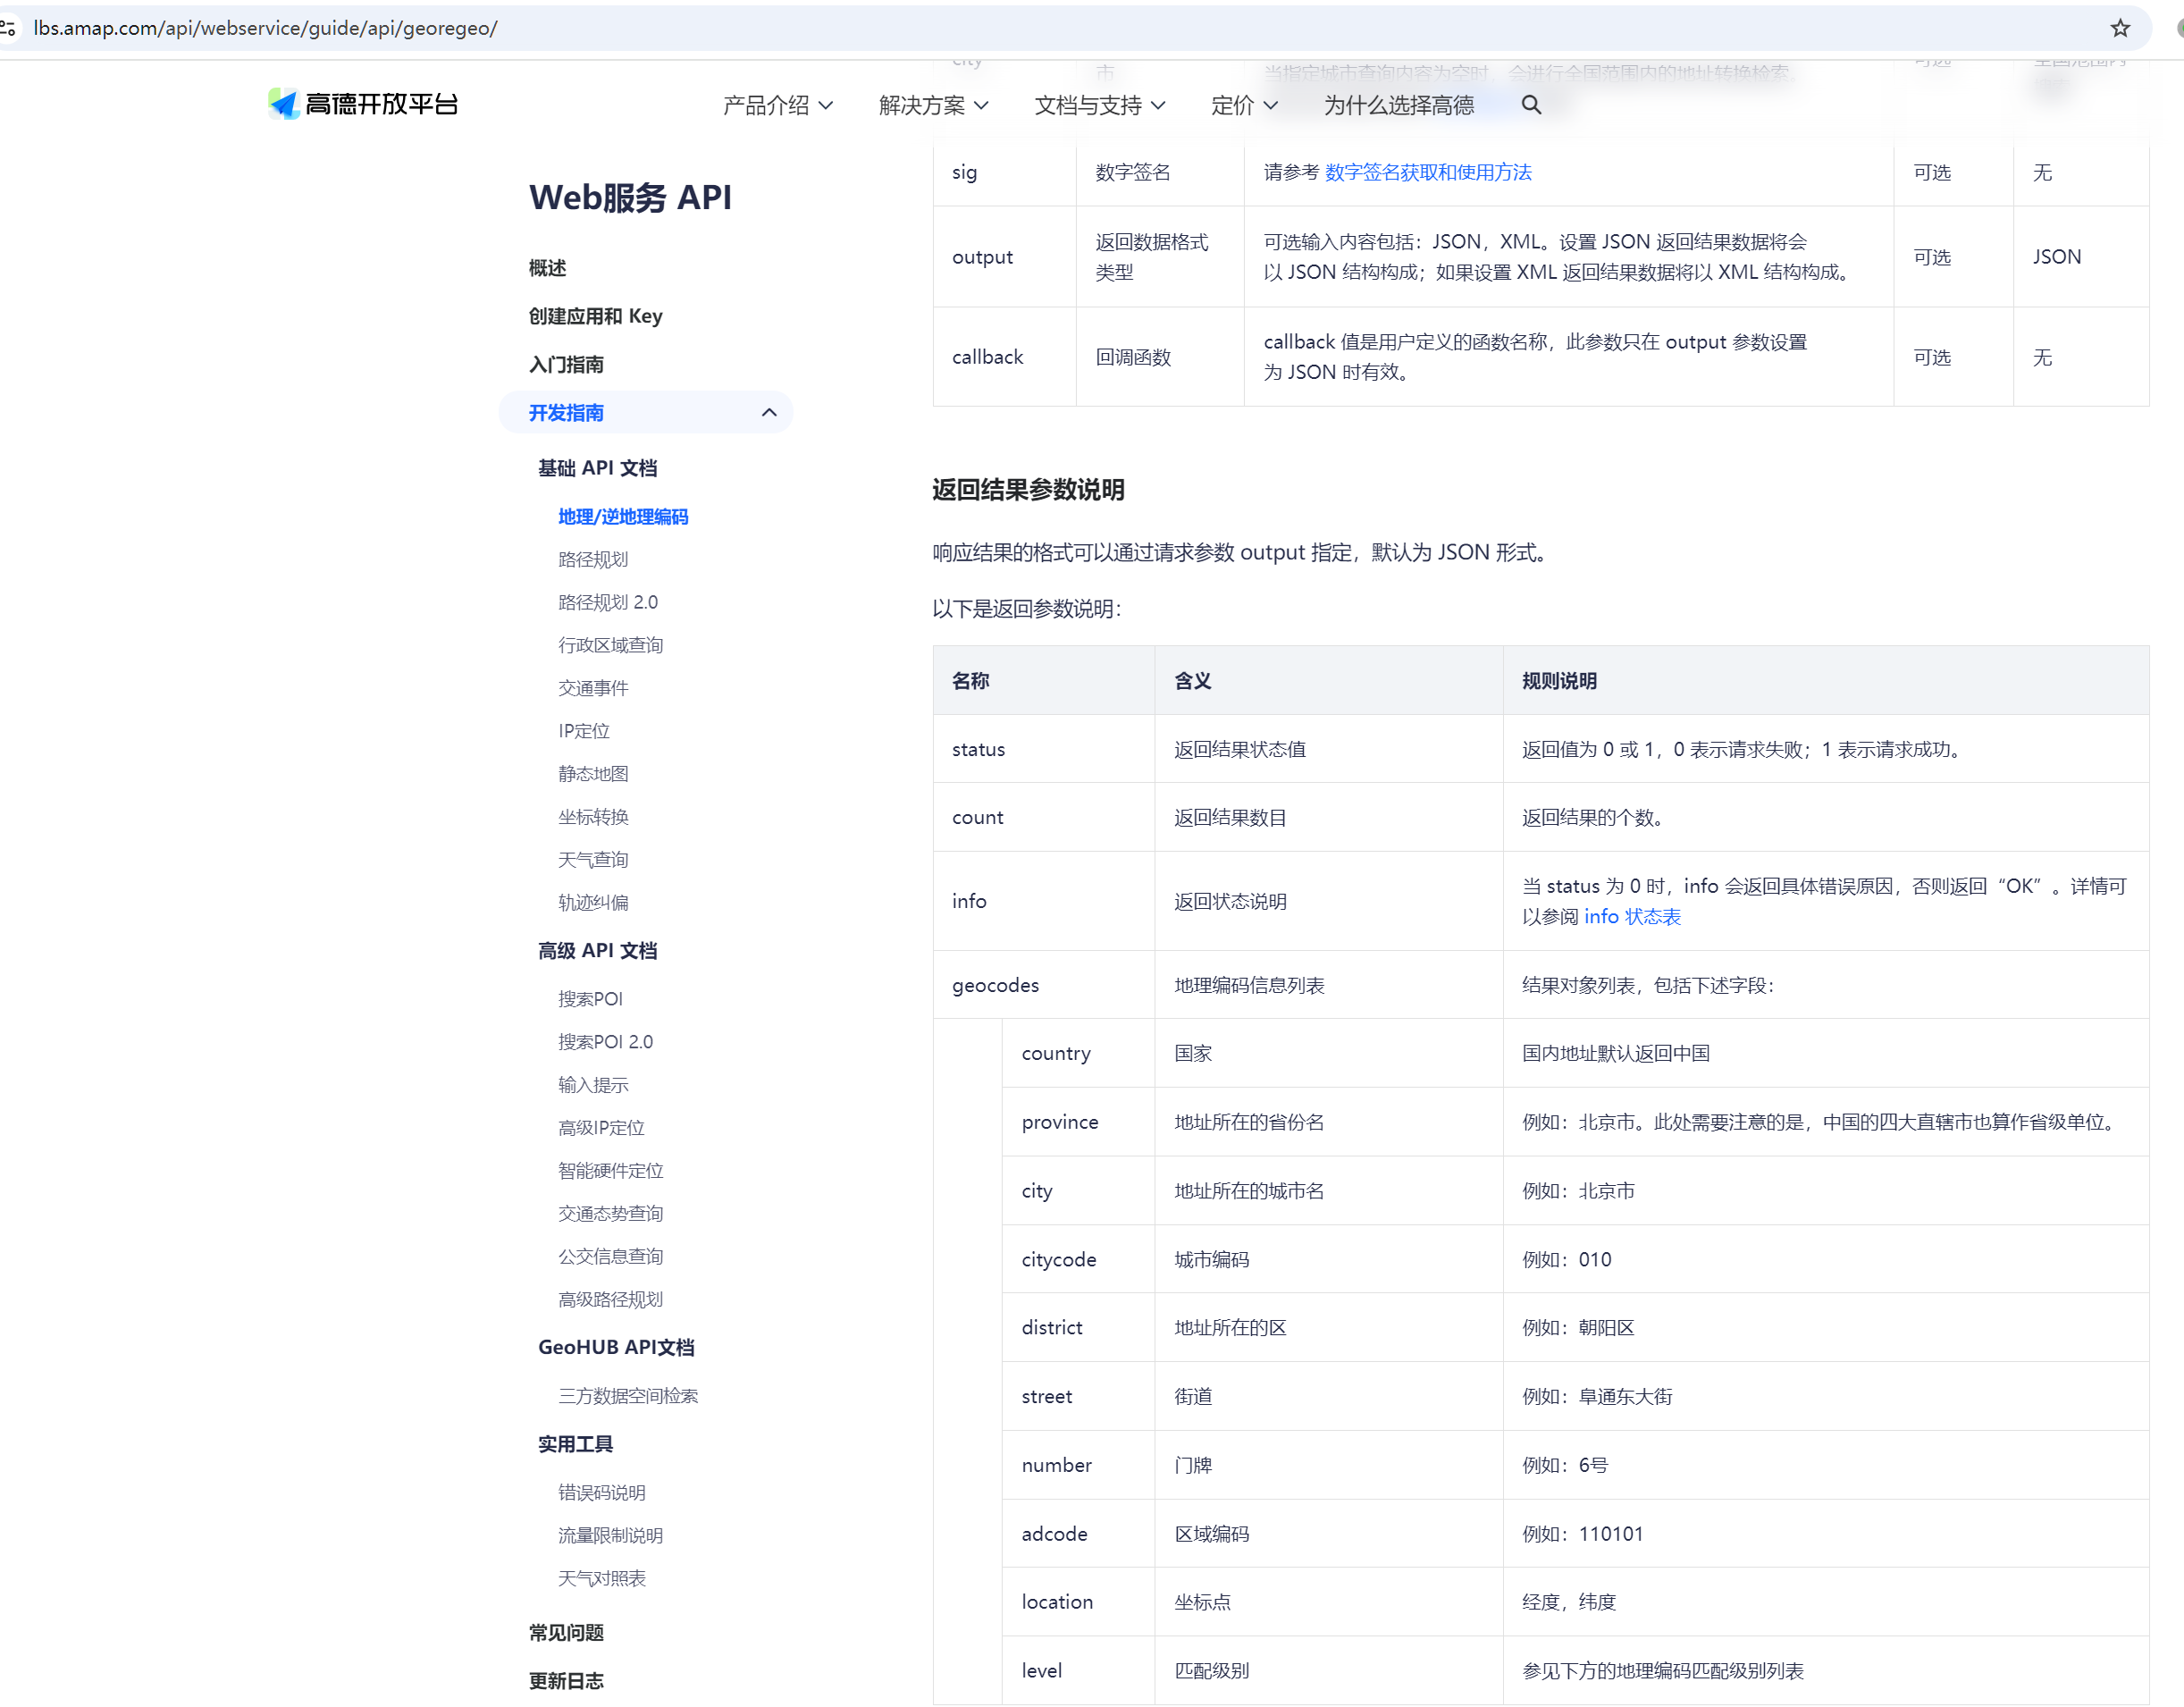Click the 高德开放平台 logo
The height and width of the screenshot is (1707, 2184).
(364, 104)
